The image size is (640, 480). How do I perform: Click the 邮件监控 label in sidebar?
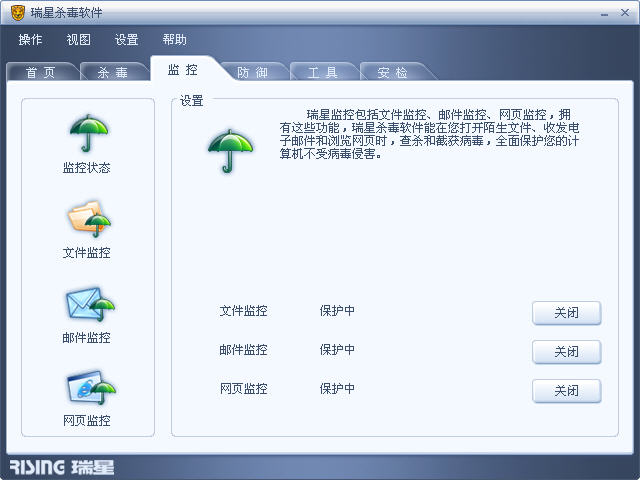click(x=87, y=338)
